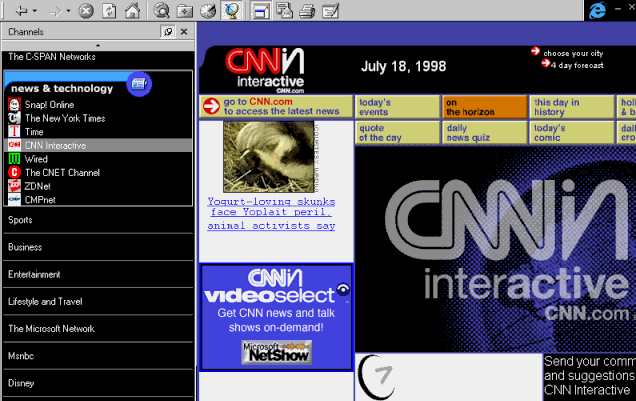Open the Forward button history dropdown
Viewport: 636px width, 401px height.
pos(69,11)
